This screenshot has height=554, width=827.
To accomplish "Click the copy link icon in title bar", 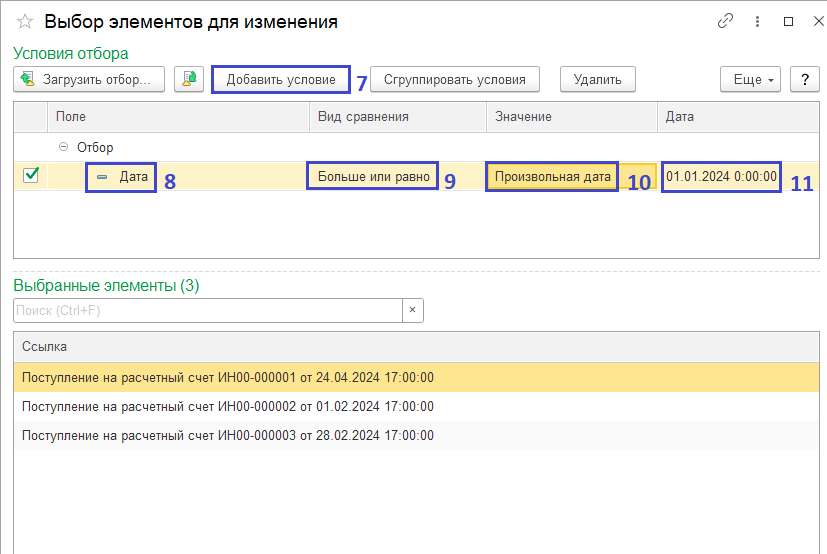I will [x=726, y=21].
